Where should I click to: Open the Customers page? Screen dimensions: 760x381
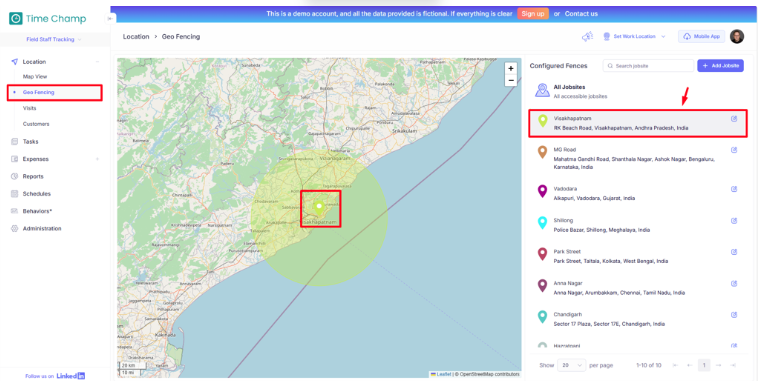pyautogui.click(x=36, y=124)
